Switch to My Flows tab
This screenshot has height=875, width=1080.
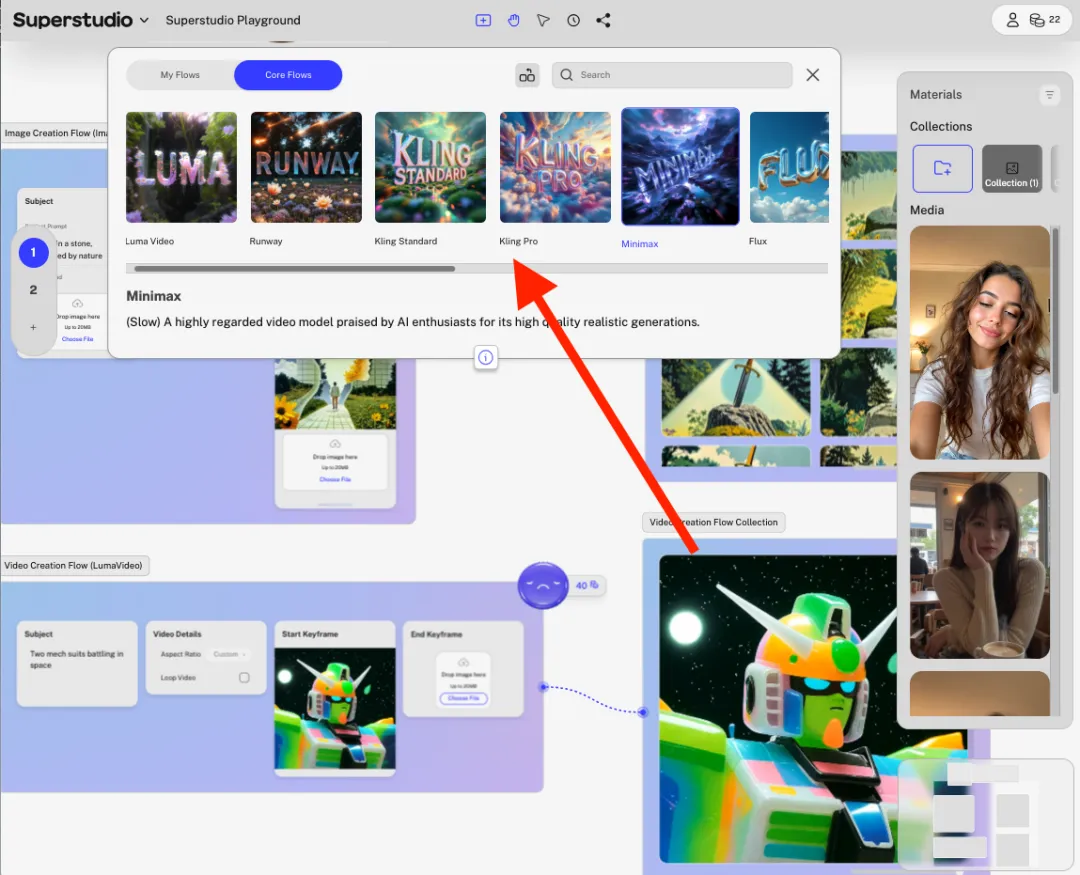tap(180, 75)
